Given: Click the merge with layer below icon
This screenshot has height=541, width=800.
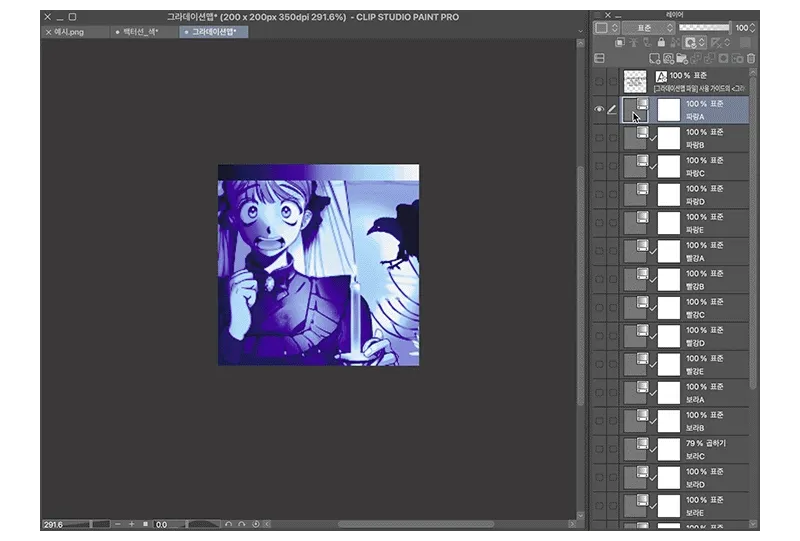Looking at the screenshot, I should click(x=710, y=59).
